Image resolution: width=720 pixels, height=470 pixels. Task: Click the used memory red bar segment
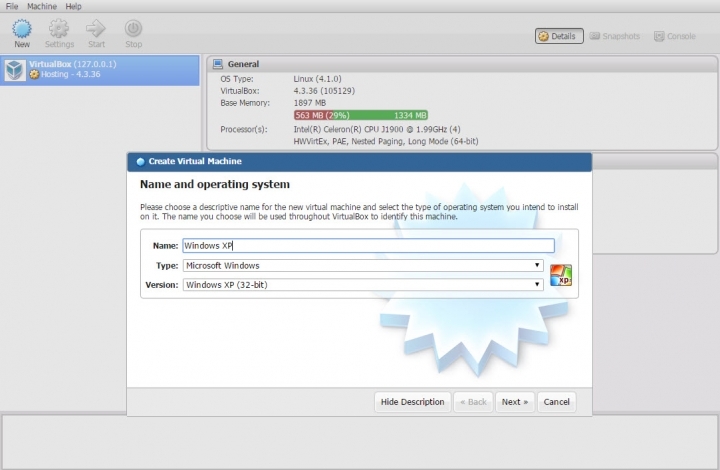point(314,115)
